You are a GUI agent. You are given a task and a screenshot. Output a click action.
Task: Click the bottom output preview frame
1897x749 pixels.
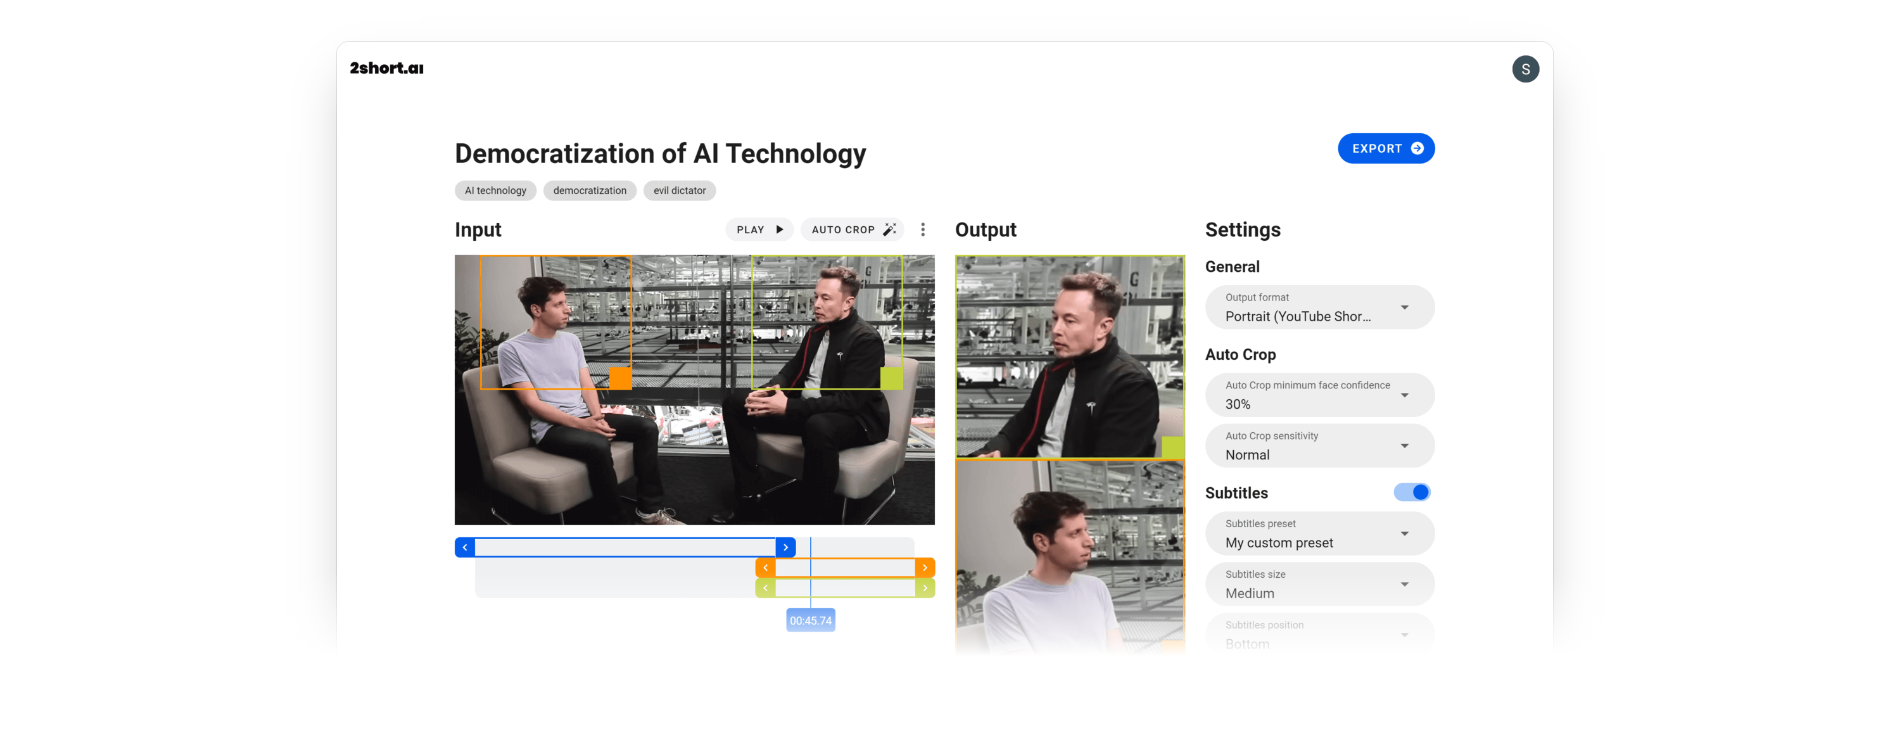pos(1069,557)
